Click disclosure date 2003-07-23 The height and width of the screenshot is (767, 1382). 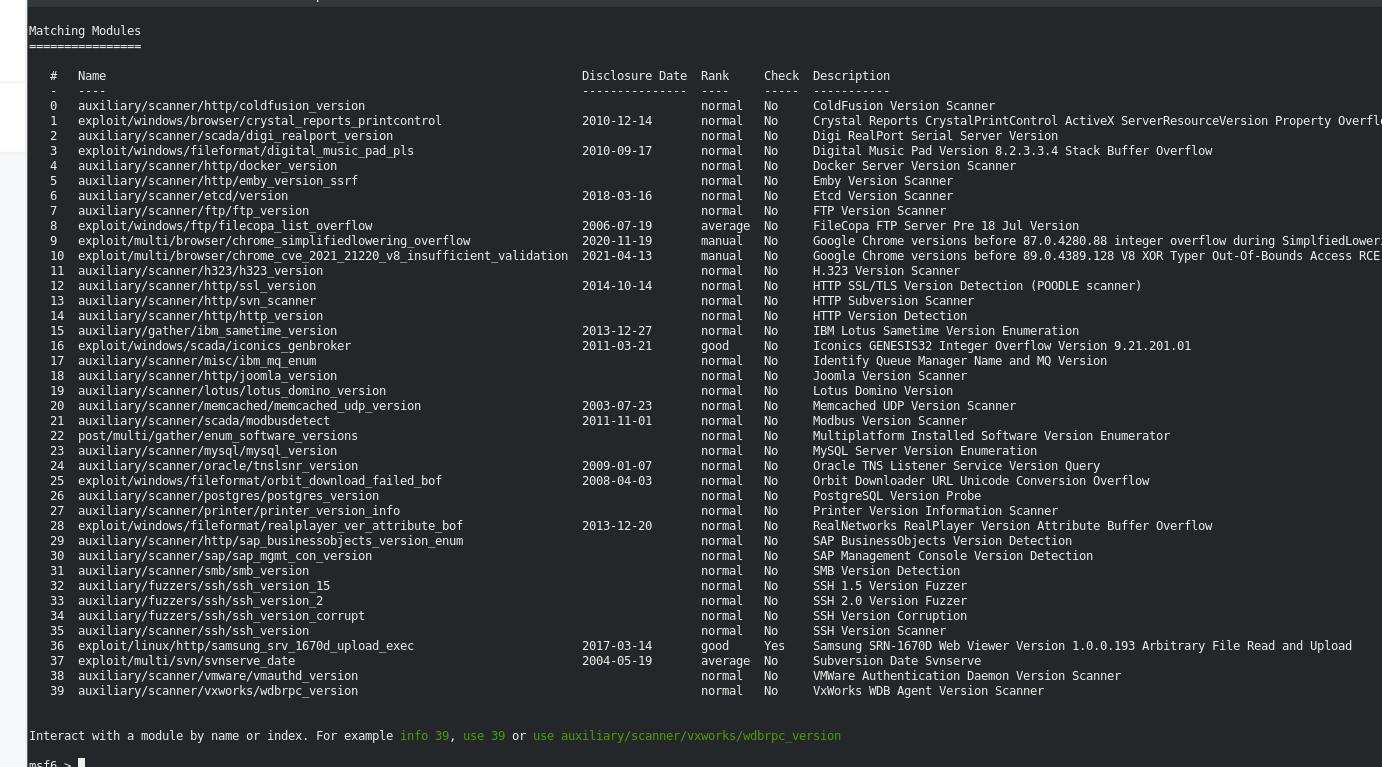tap(617, 406)
